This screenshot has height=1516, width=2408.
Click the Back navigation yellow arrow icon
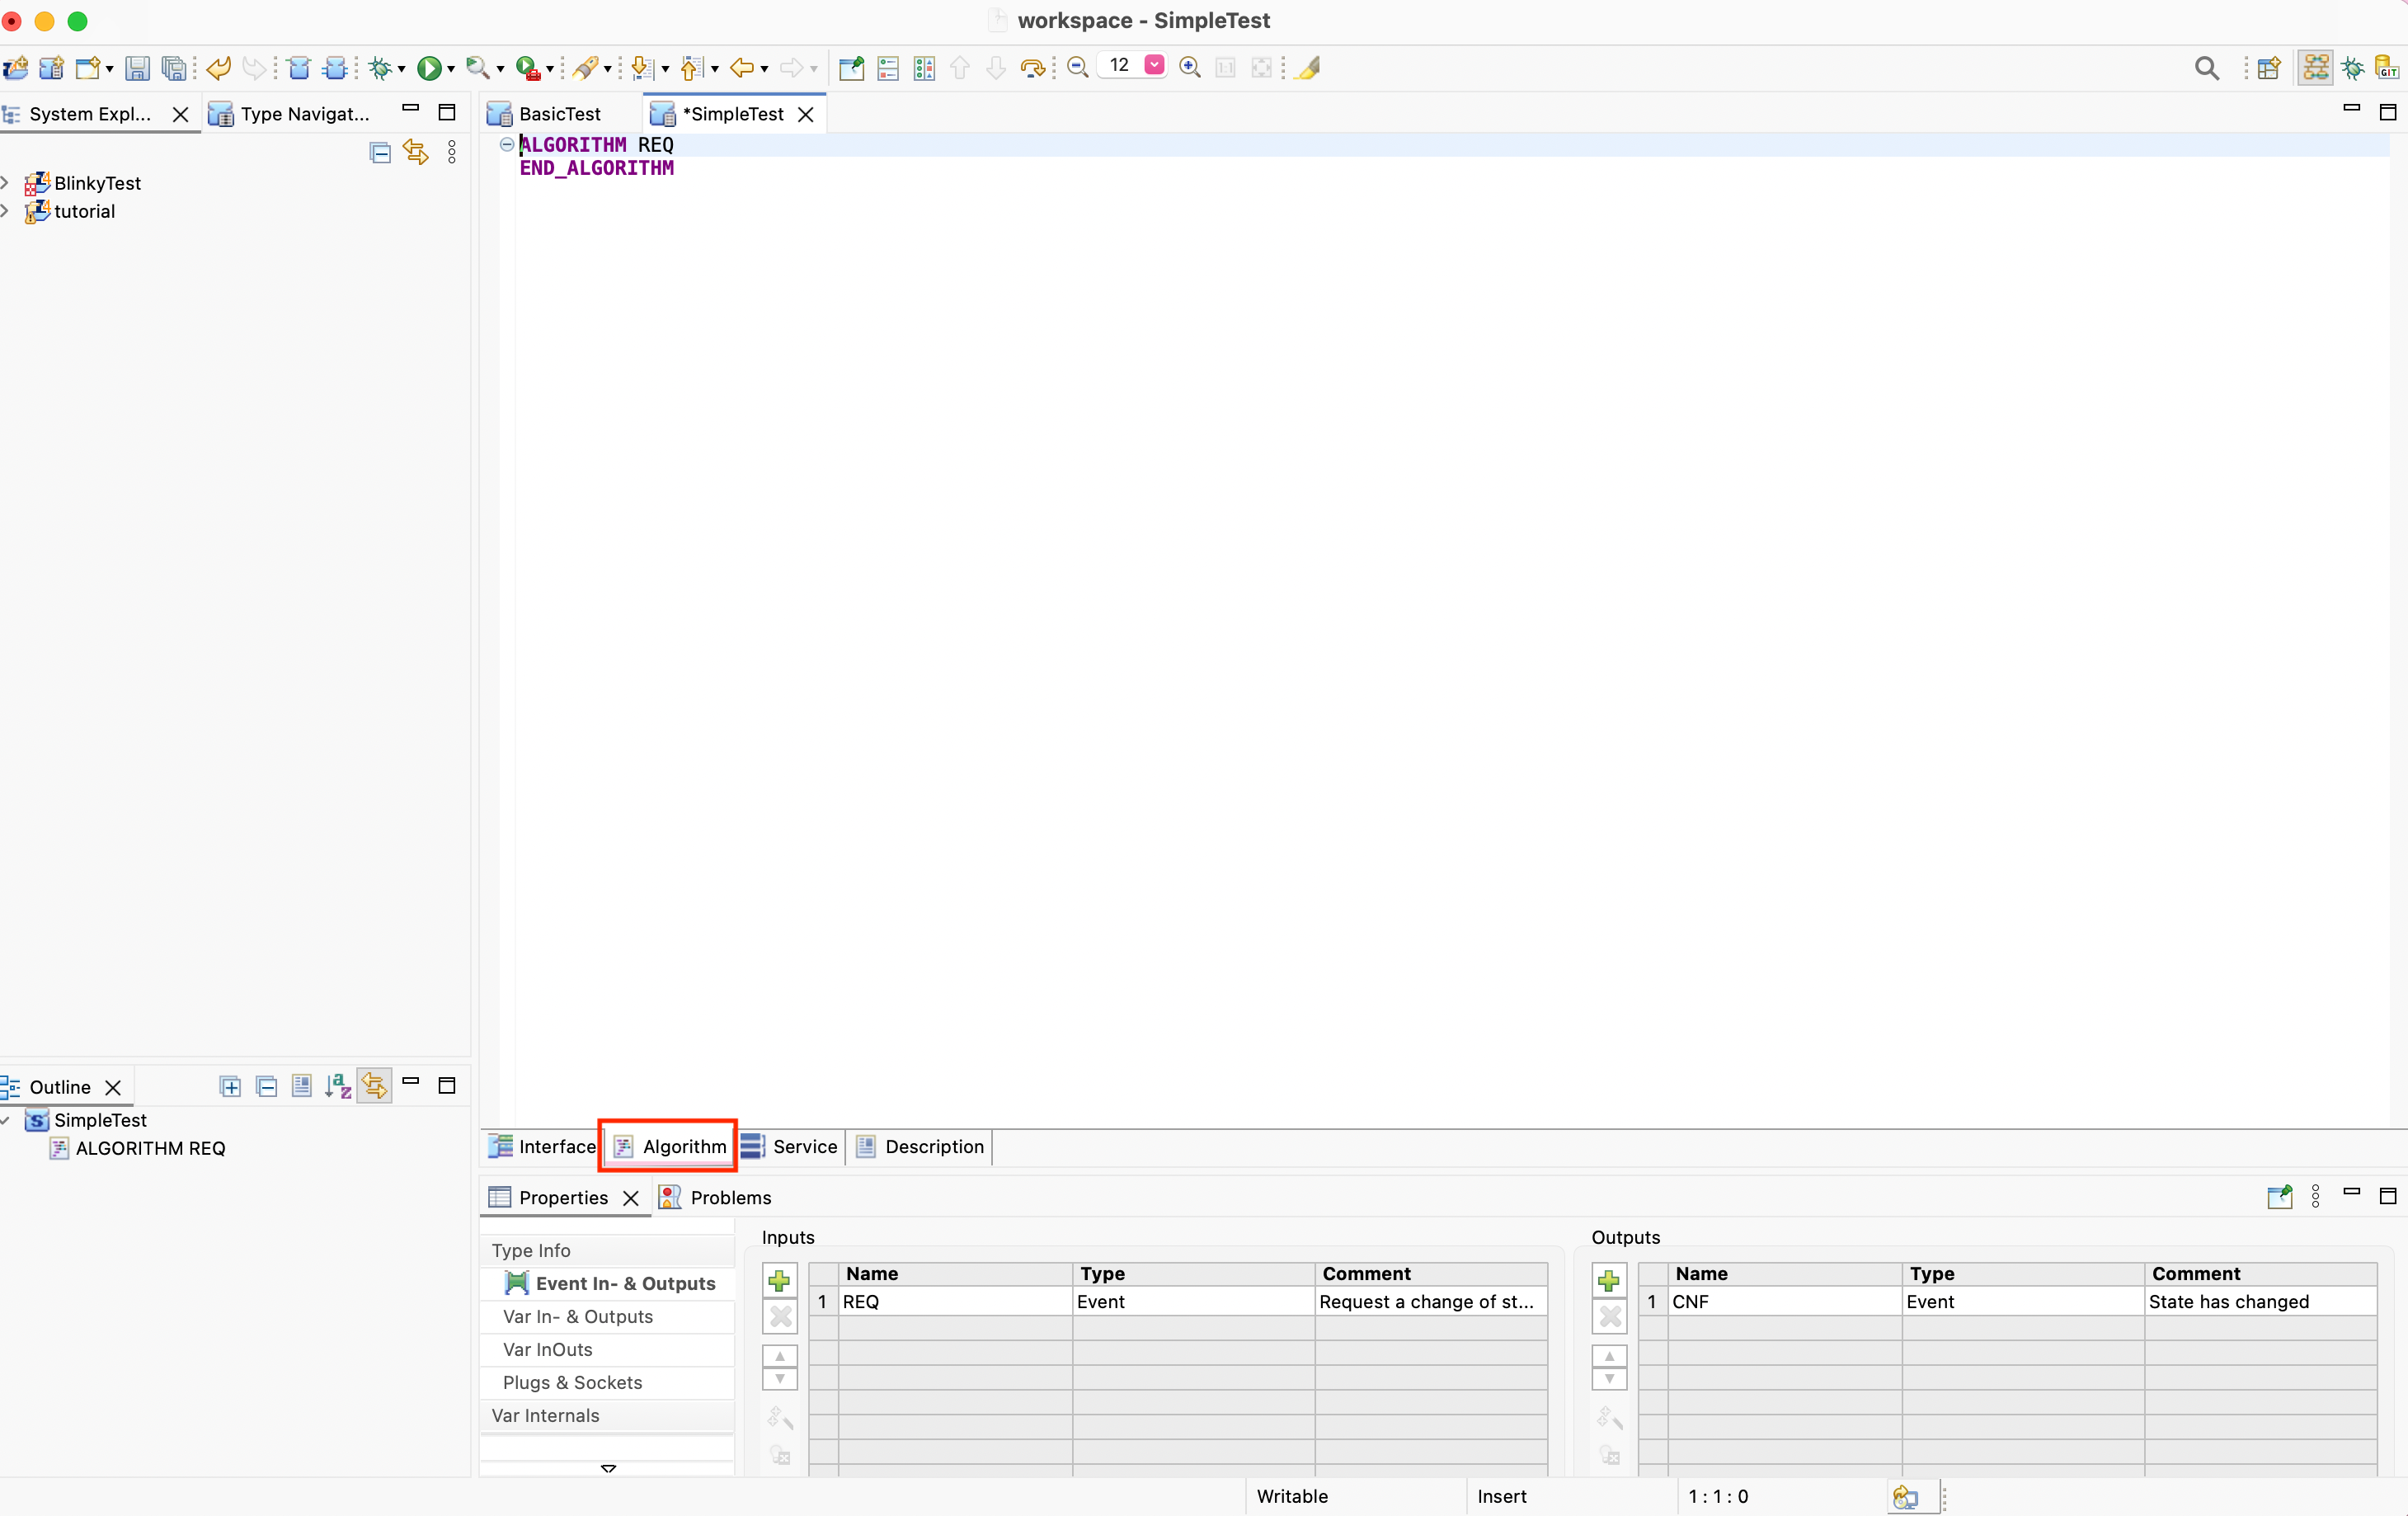pyautogui.click(x=741, y=68)
